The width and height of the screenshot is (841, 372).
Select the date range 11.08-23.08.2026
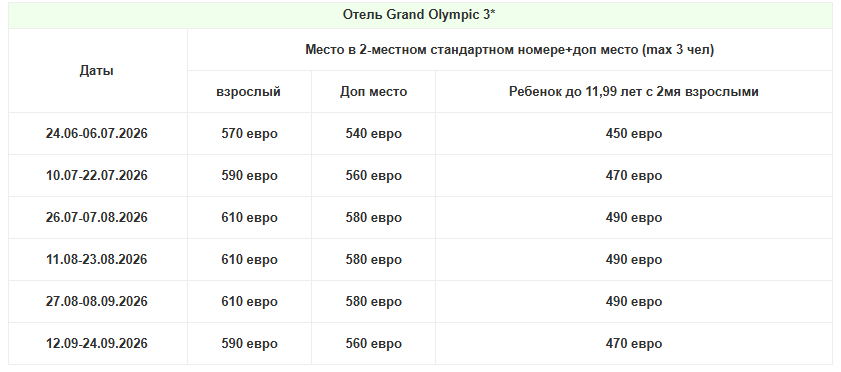97,259
